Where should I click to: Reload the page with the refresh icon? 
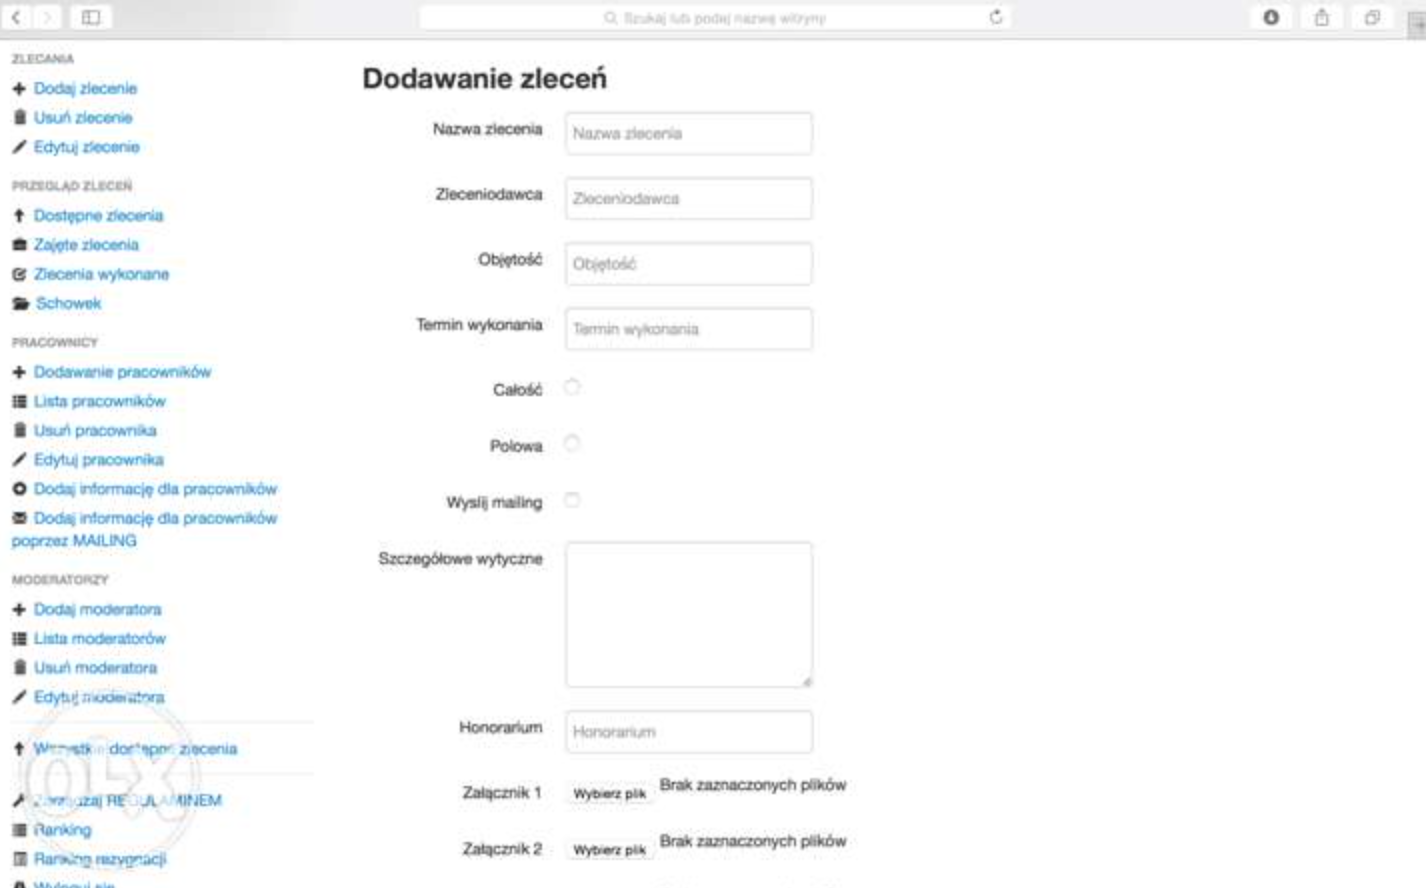(x=995, y=17)
